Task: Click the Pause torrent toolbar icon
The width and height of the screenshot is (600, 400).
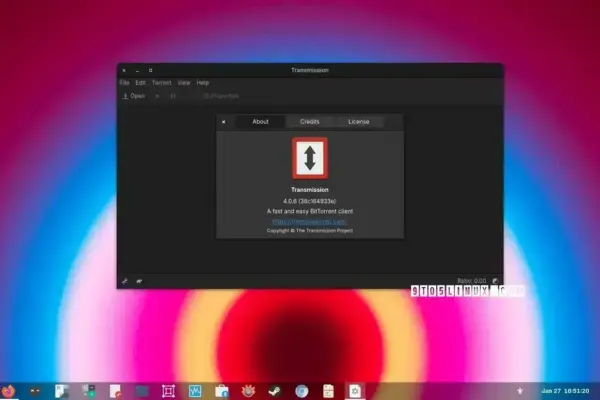Action: tap(173, 96)
